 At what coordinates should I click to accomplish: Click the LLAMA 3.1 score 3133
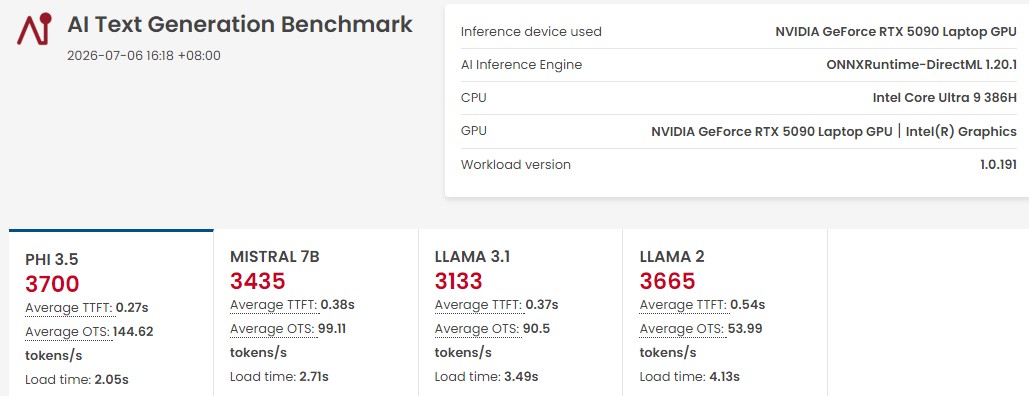click(x=459, y=281)
